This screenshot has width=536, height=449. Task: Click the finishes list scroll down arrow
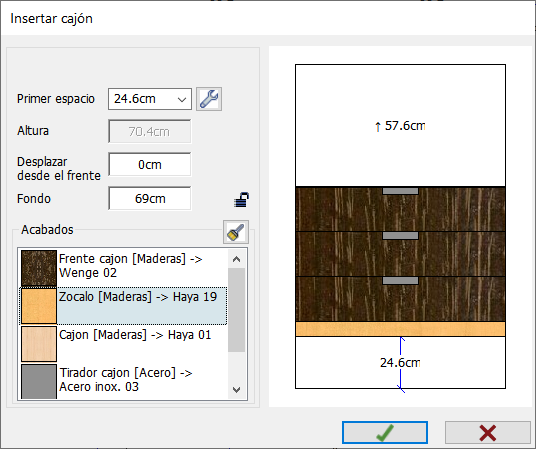(236, 389)
